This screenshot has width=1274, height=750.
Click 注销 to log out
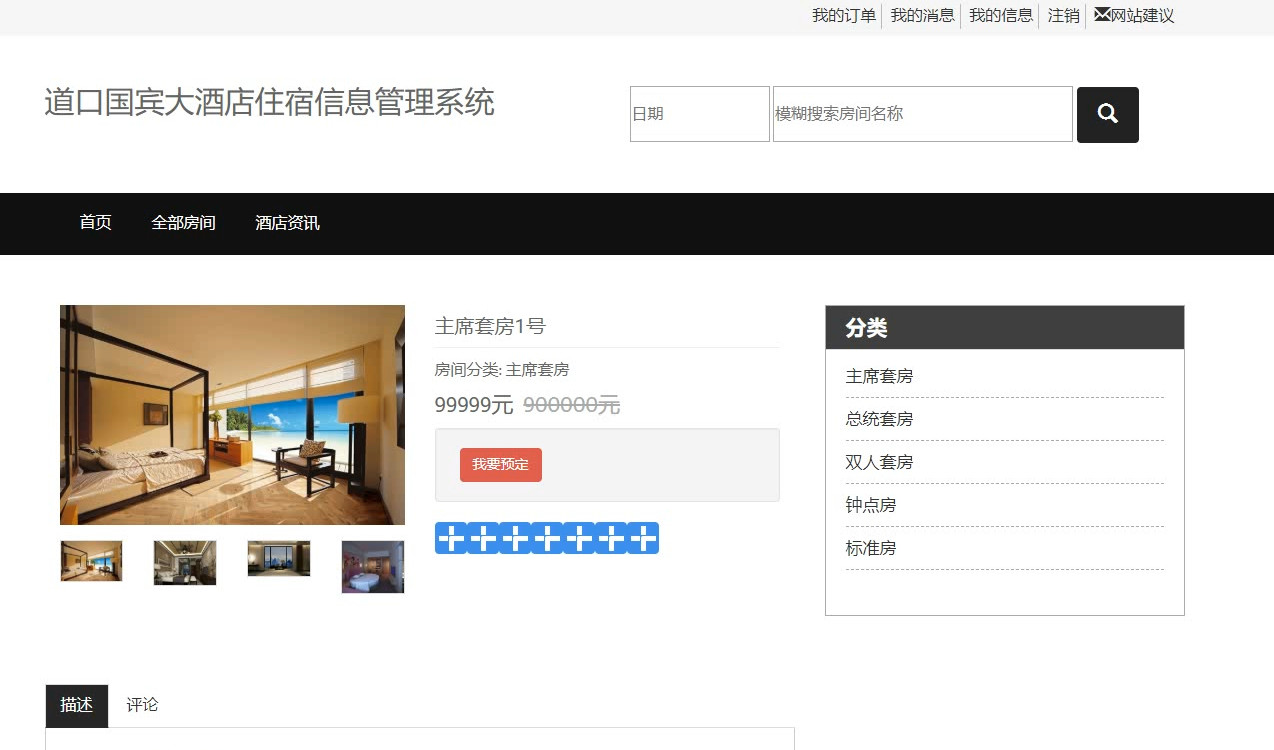[1064, 16]
